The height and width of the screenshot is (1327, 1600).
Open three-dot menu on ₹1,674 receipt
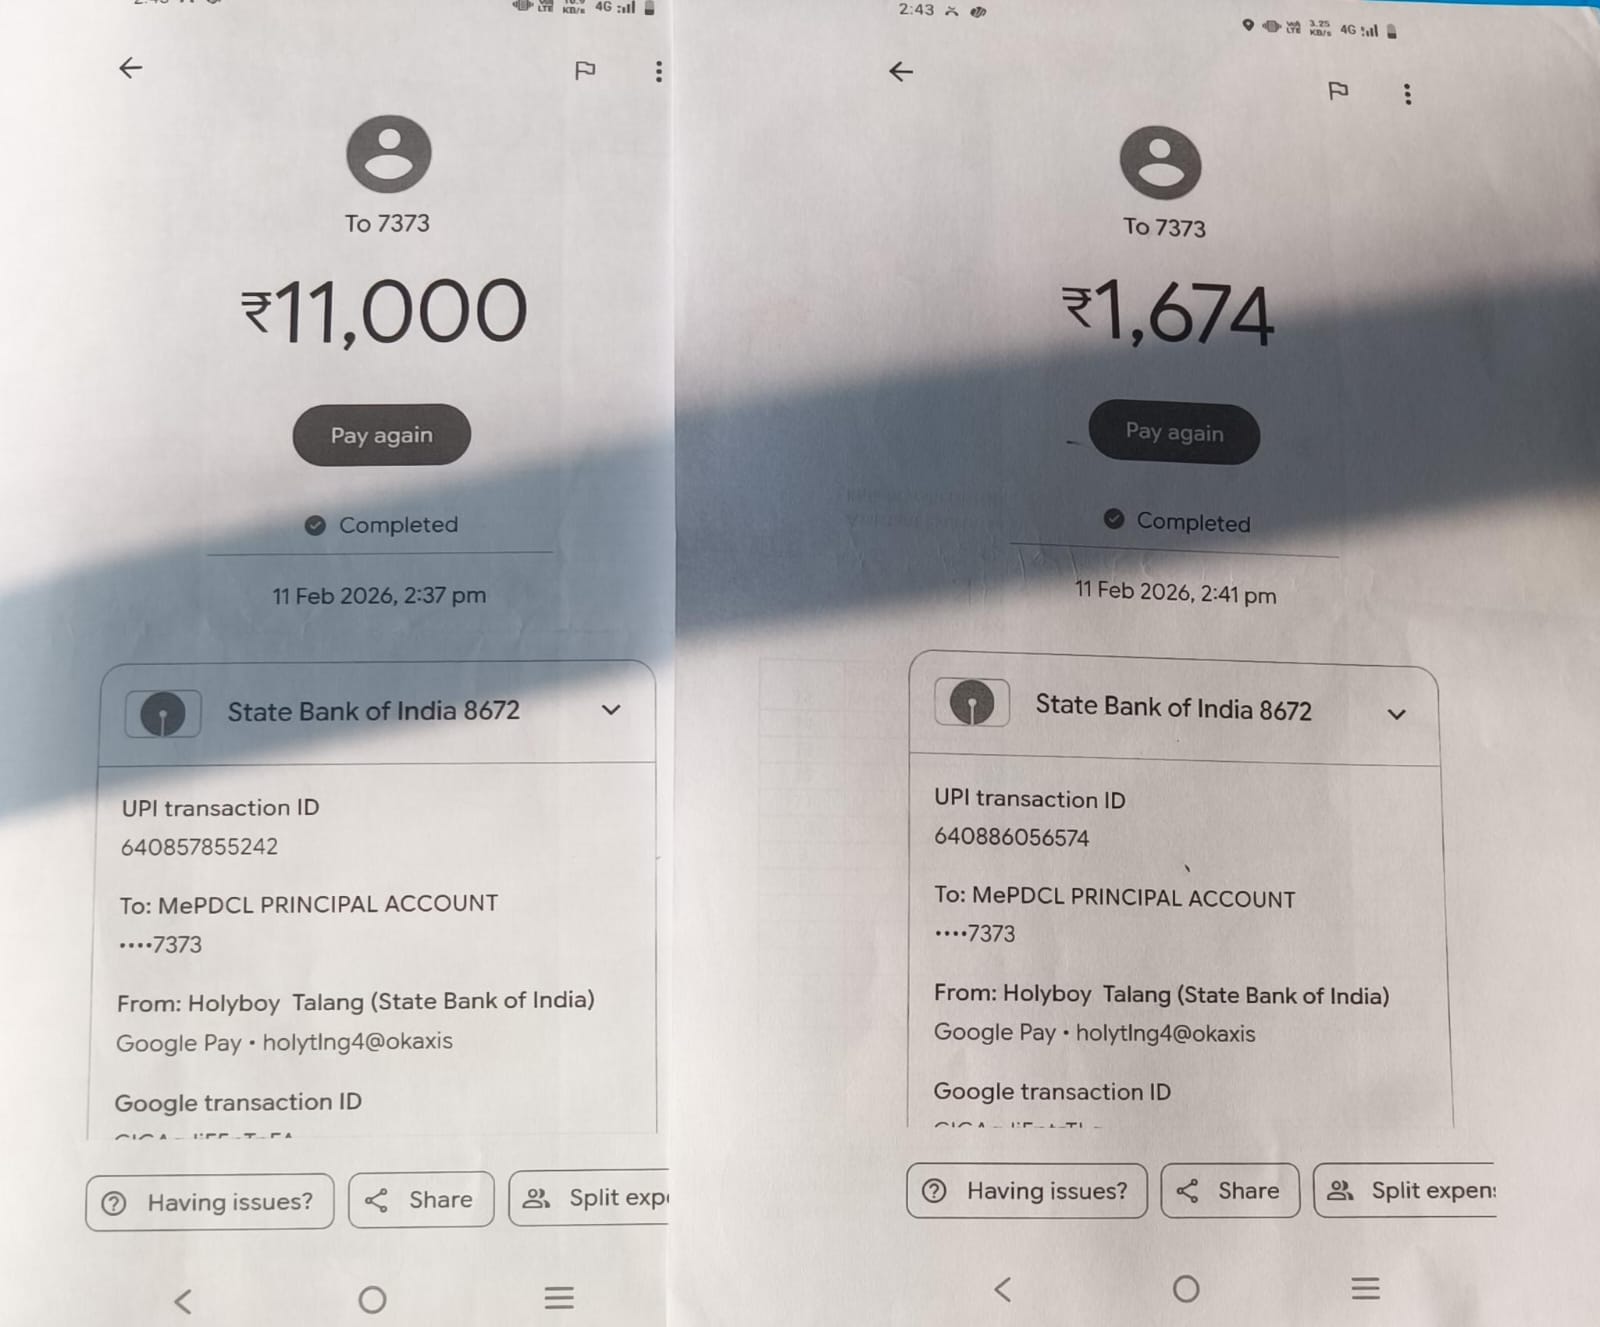pos(1408,94)
